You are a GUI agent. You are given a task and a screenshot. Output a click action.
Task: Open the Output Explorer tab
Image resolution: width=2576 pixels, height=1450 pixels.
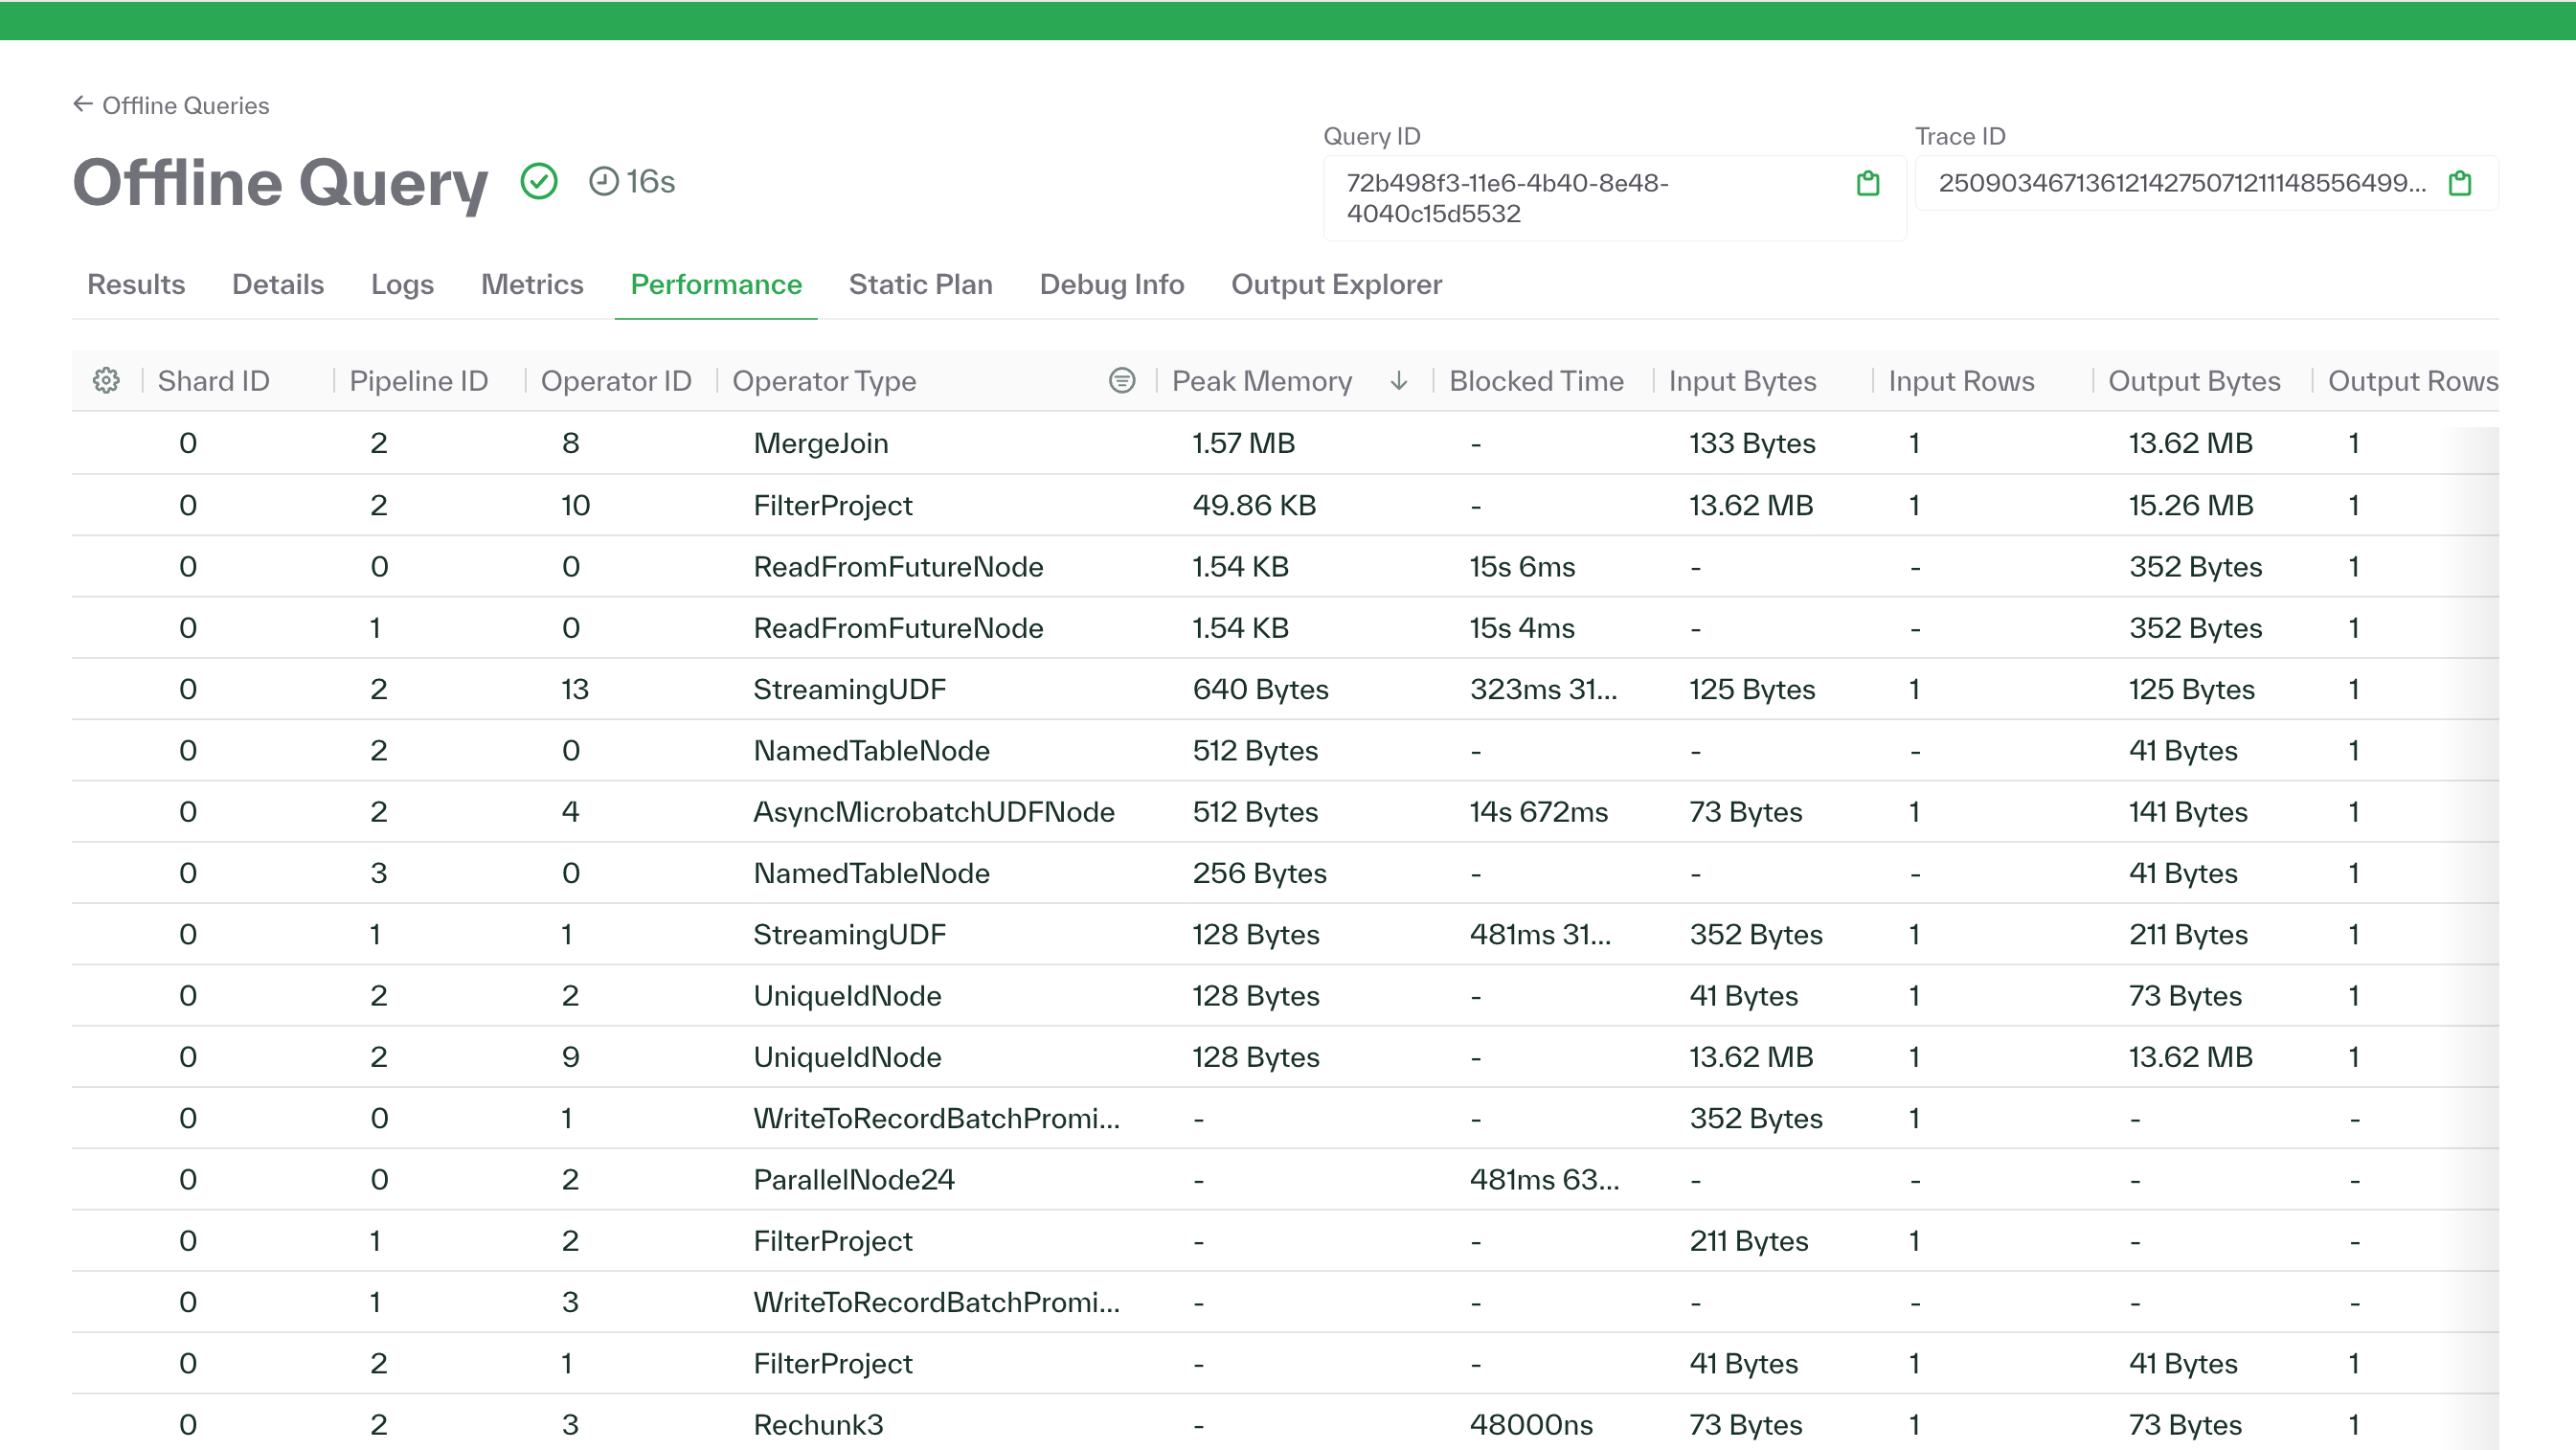(x=1336, y=284)
